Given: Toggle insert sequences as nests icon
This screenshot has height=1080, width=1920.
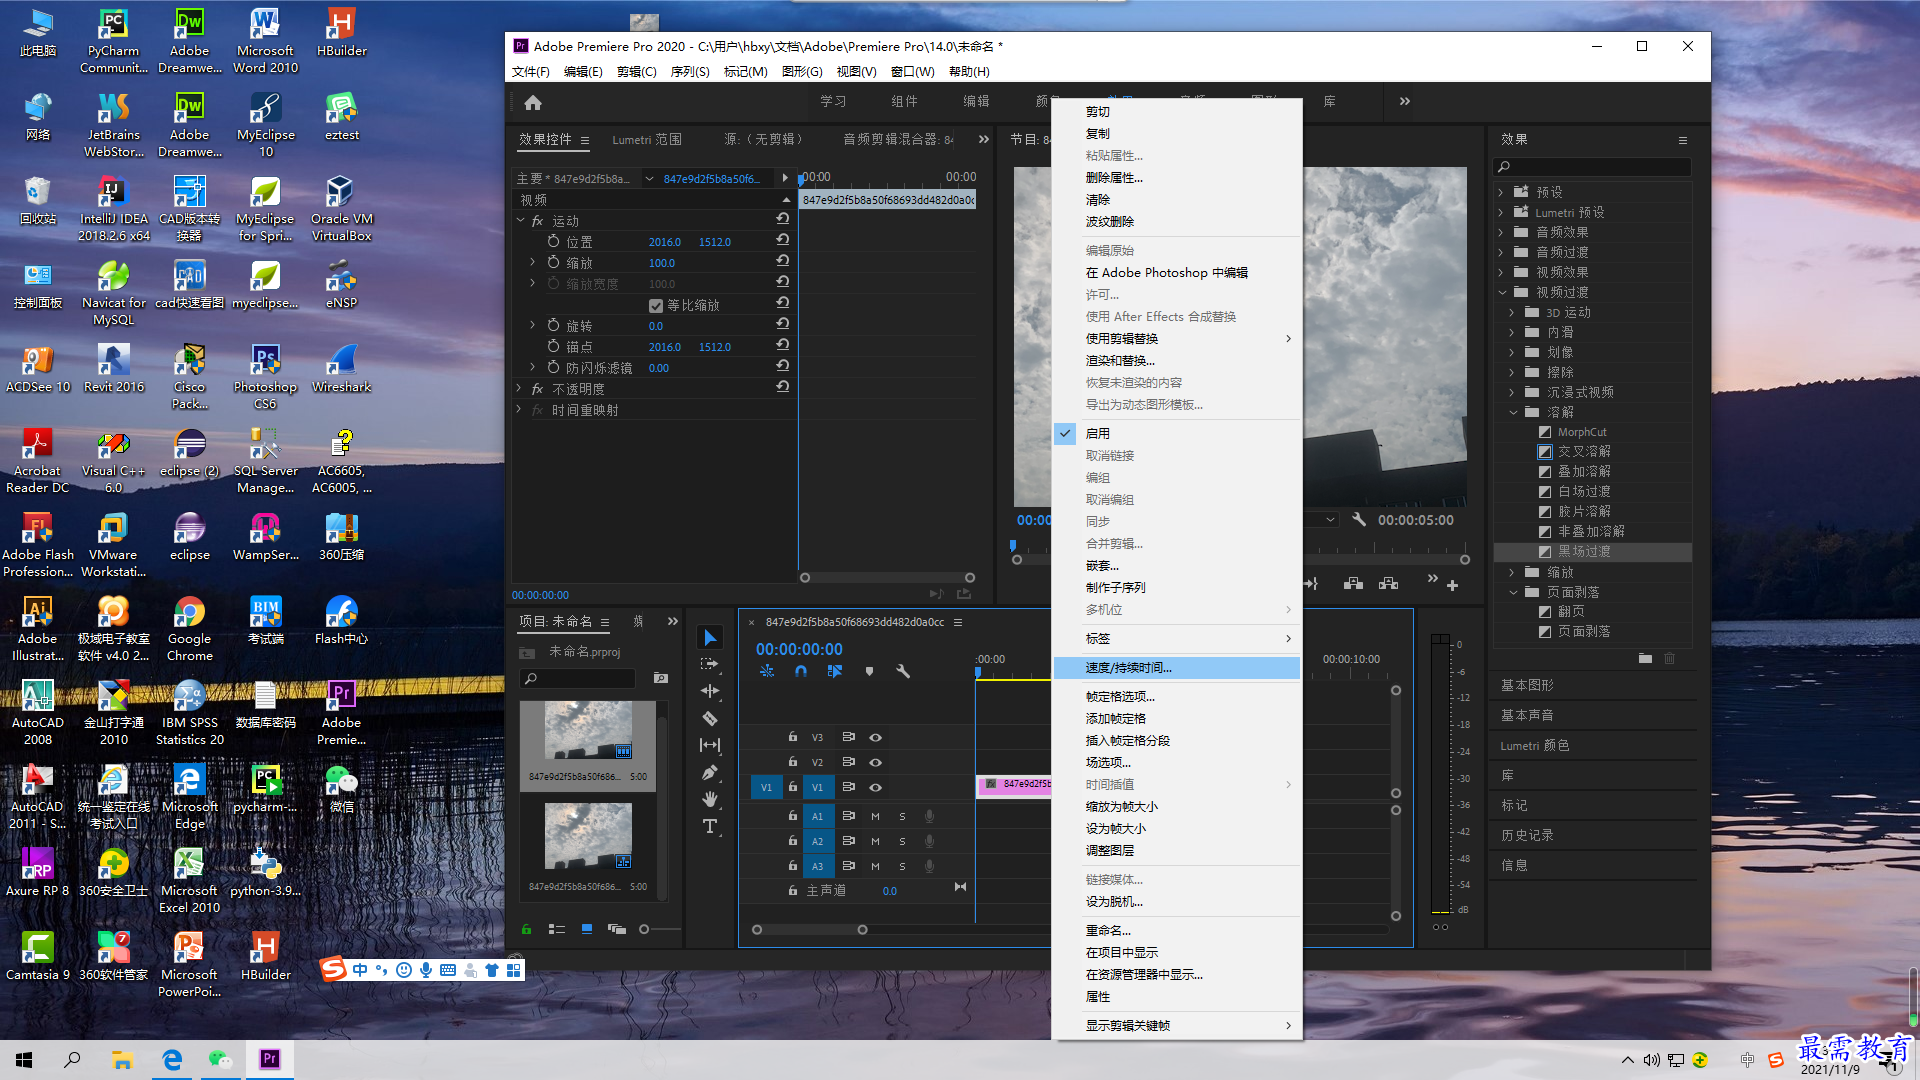Looking at the screenshot, I should [x=767, y=672].
